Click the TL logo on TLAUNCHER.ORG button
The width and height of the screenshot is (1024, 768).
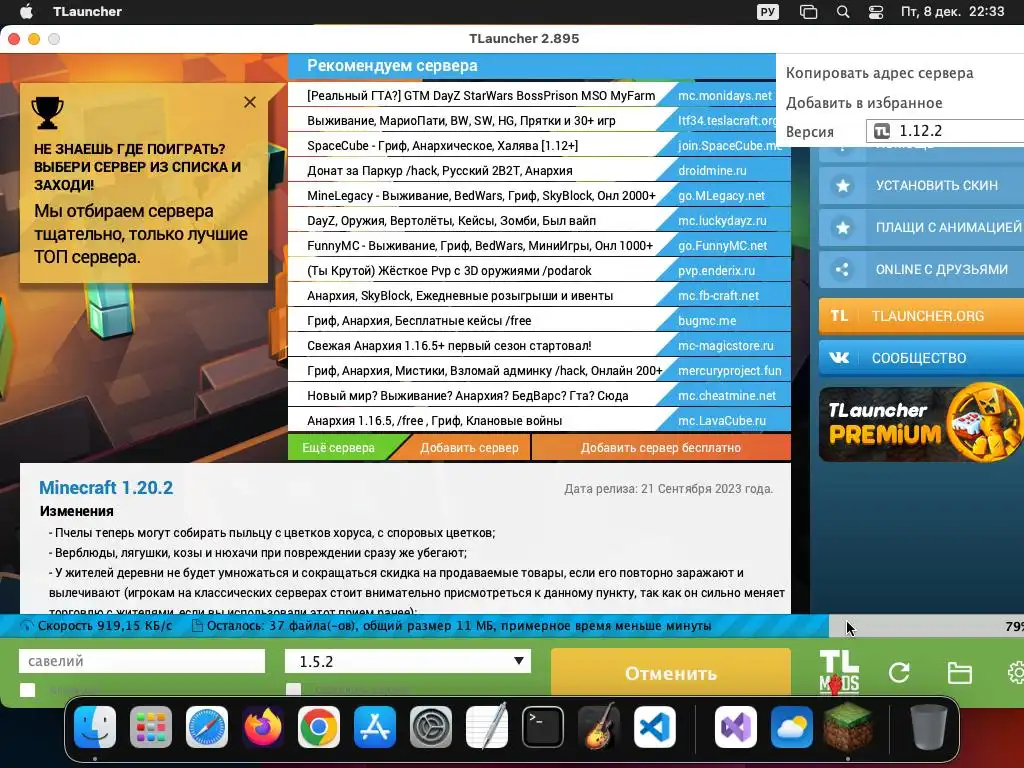pyautogui.click(x=839, y=316)
